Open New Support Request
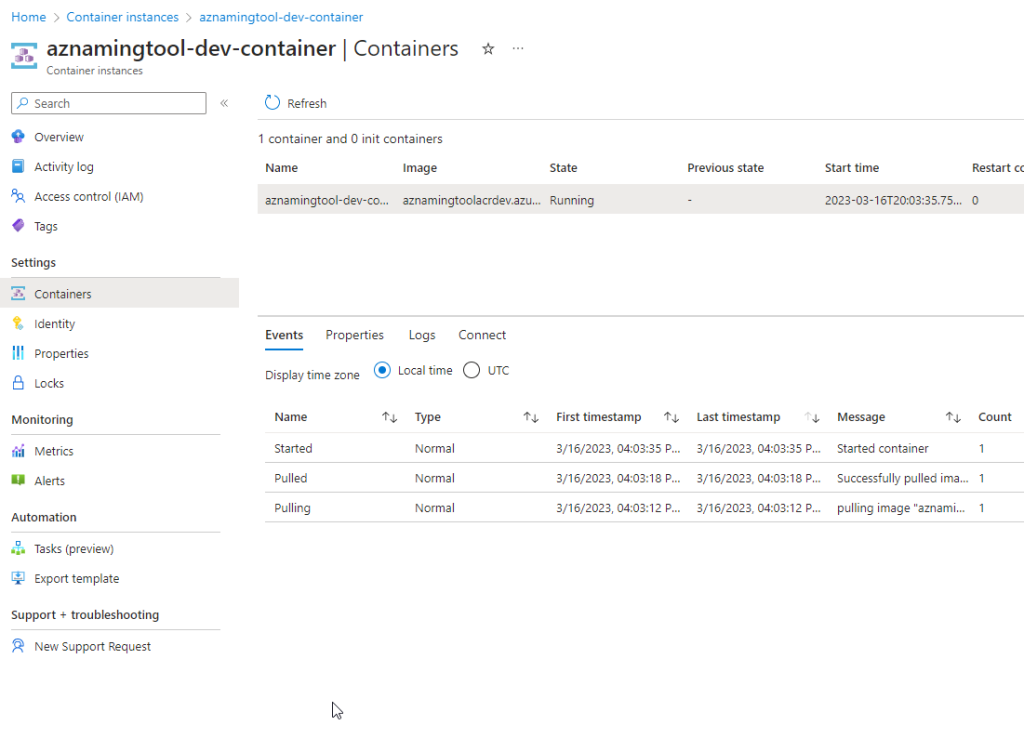The height and width of the screenshot is (738, 1024). [93, 647]
